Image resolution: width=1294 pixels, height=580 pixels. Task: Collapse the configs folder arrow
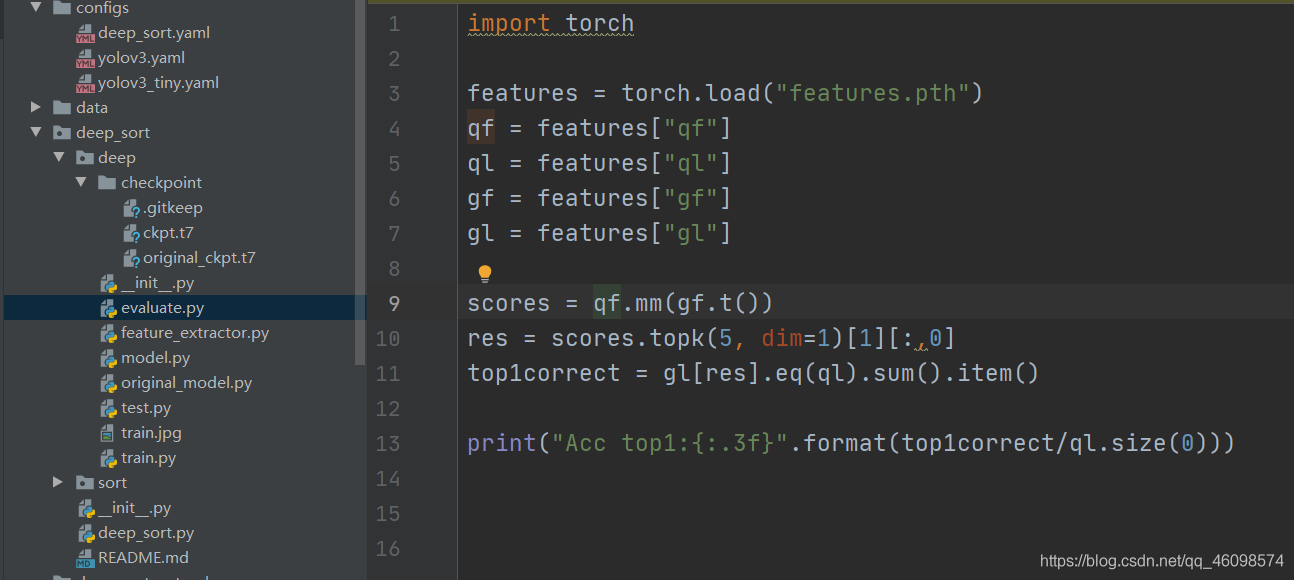point(36,8)
